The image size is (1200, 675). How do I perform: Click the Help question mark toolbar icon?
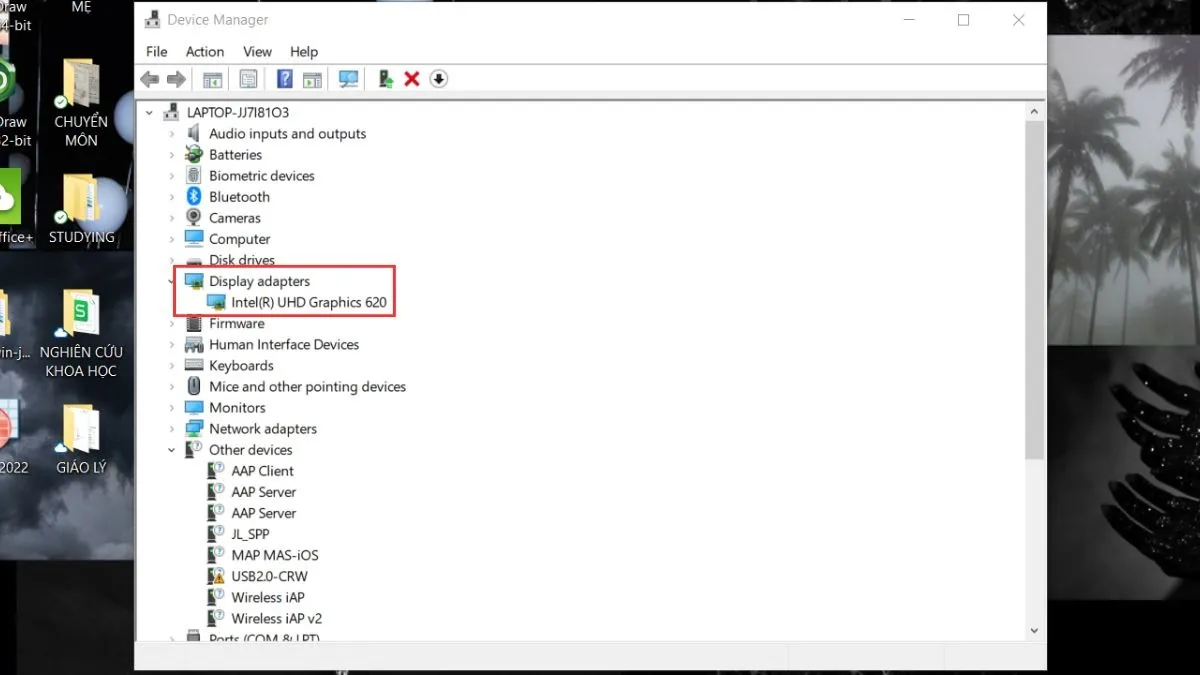pyautogui.click(x=285, y=79)
